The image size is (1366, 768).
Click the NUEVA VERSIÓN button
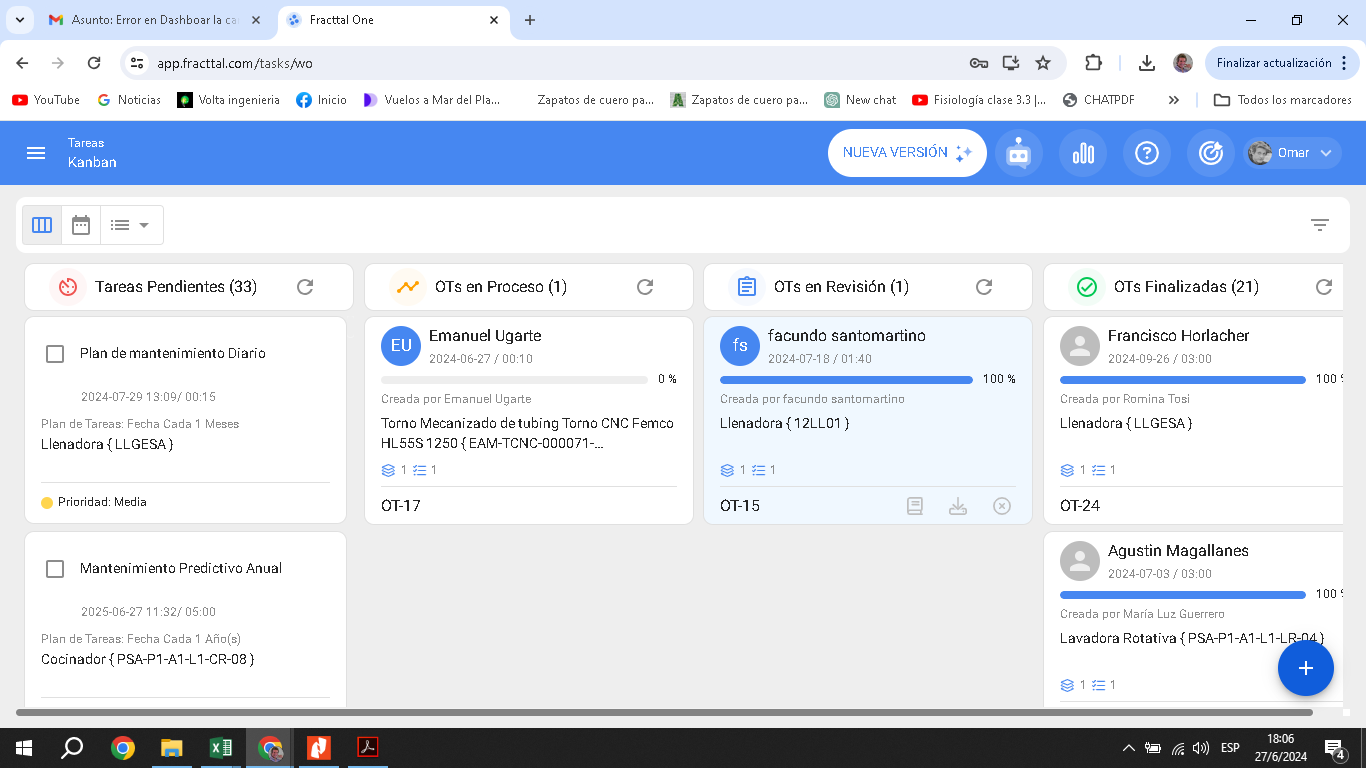pos(906,153)
